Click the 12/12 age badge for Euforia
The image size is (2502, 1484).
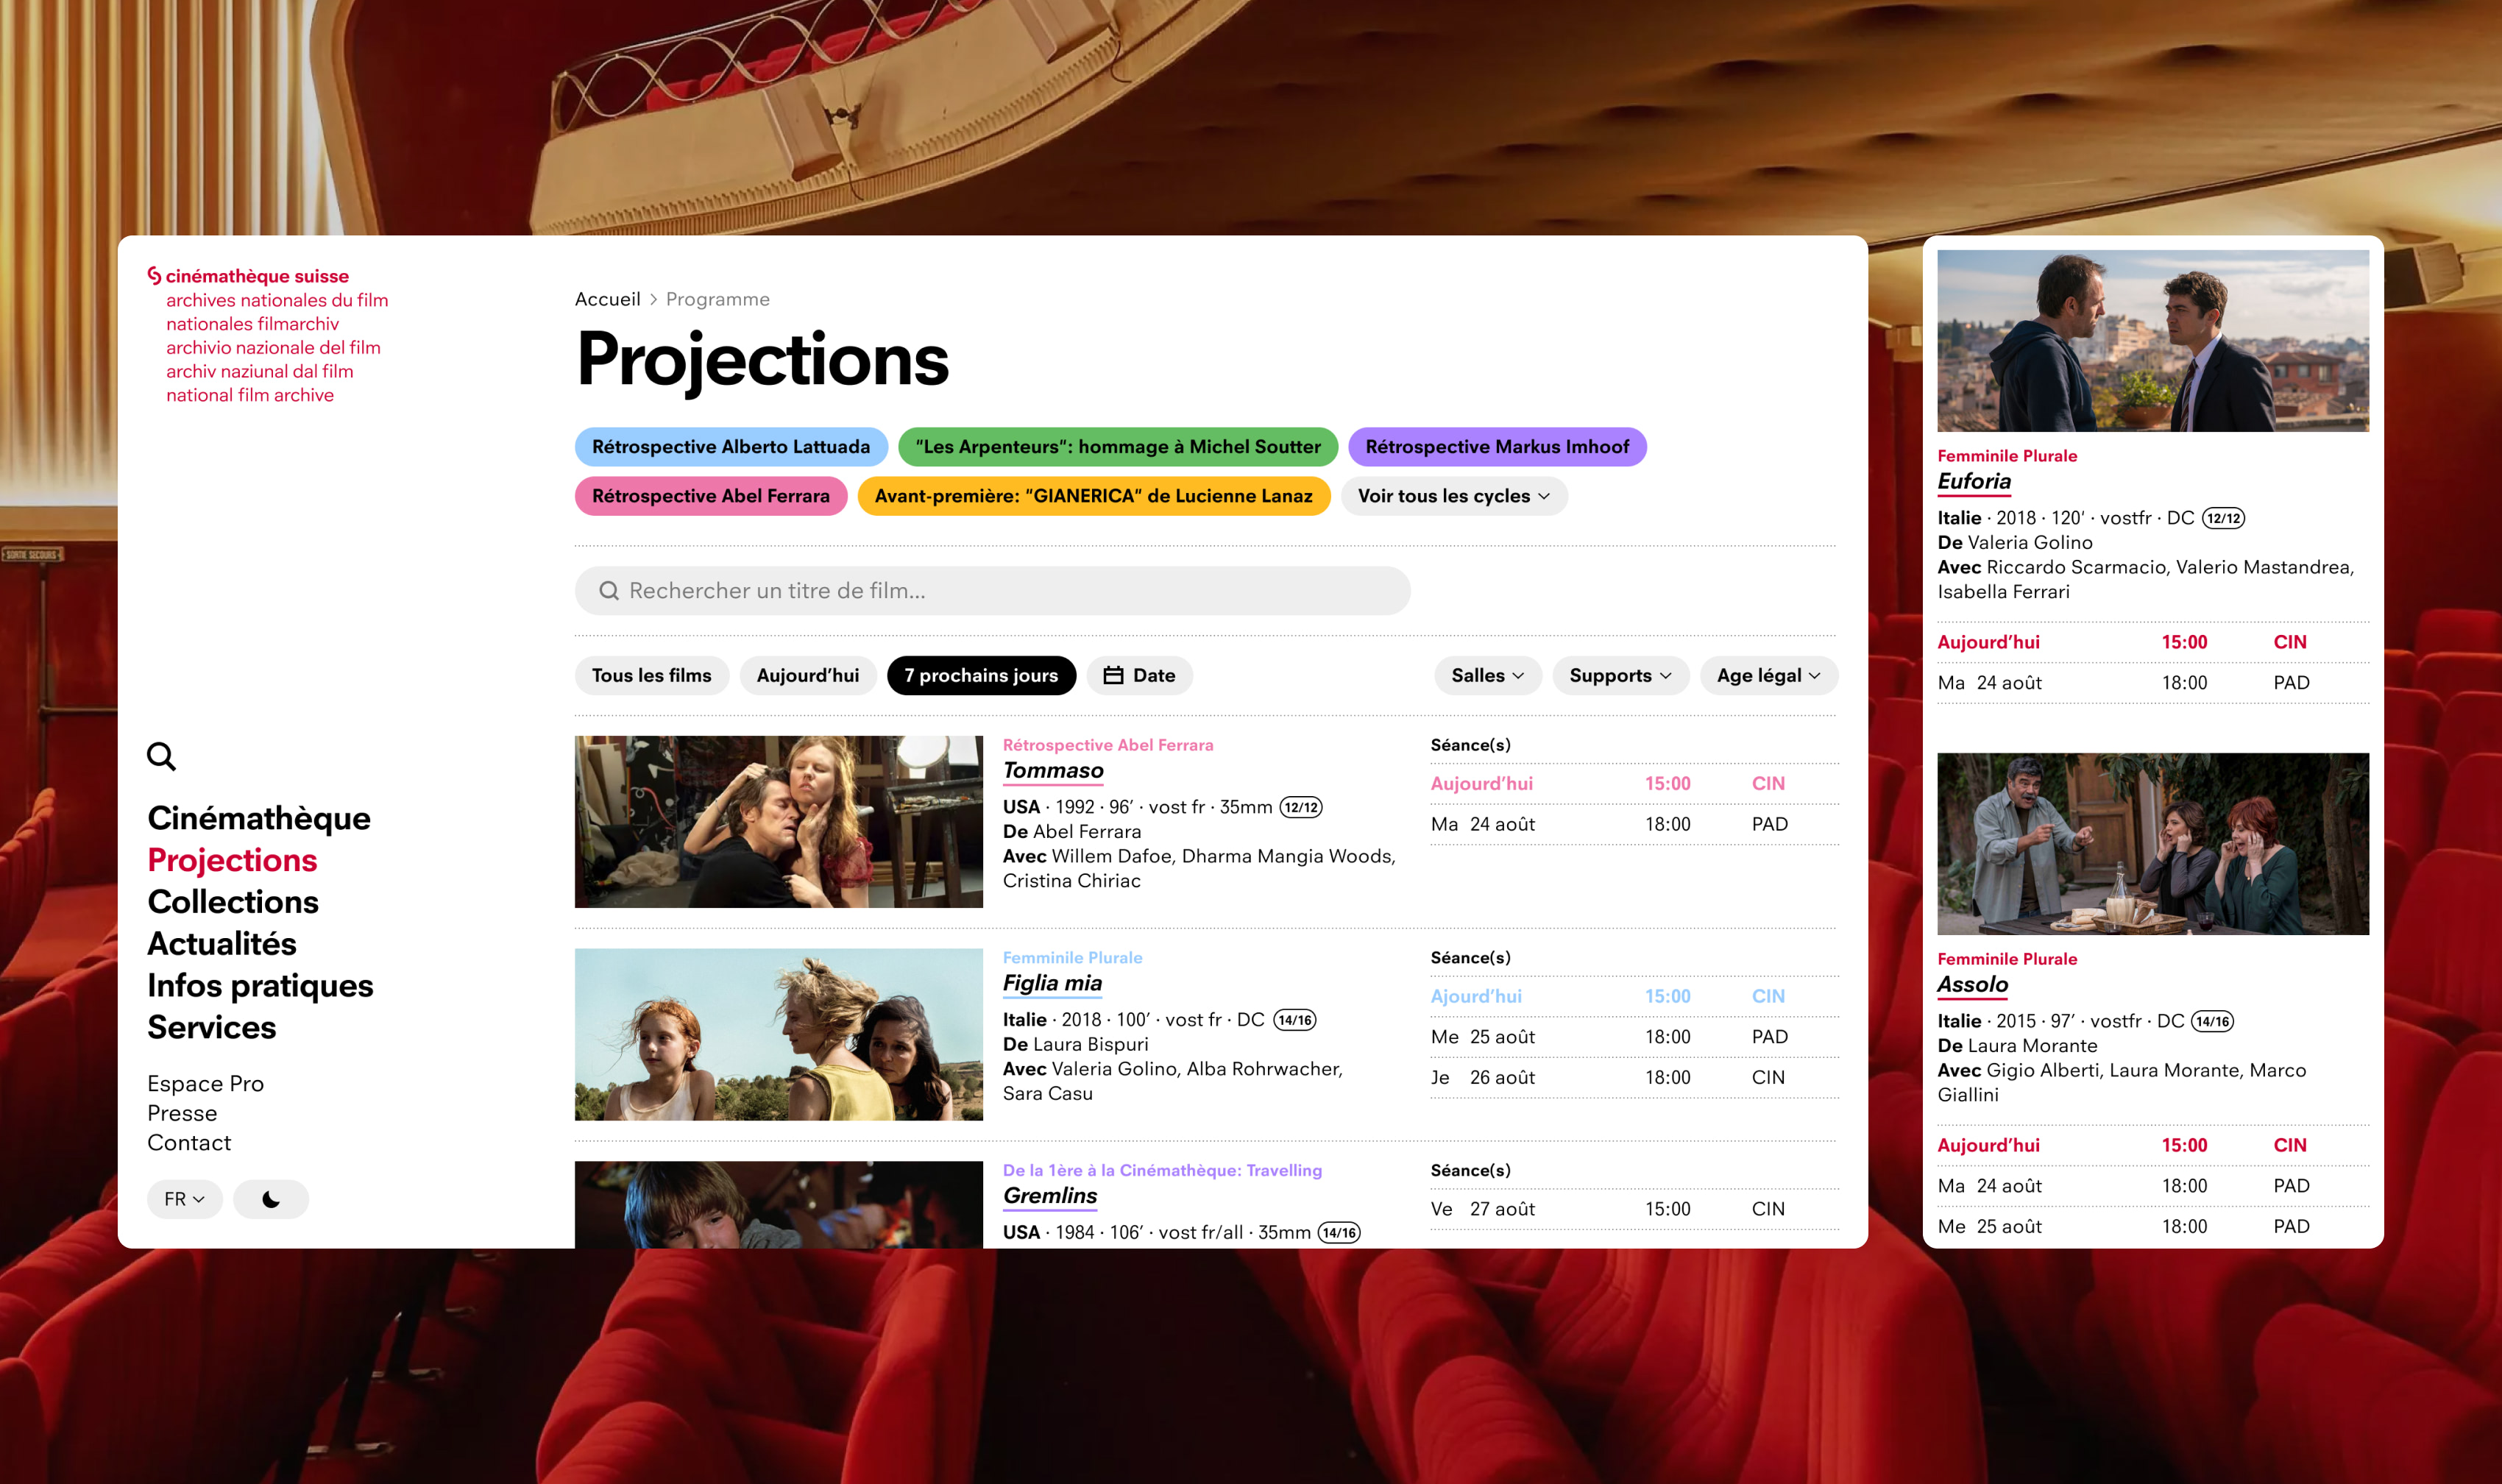[2223, 519]
